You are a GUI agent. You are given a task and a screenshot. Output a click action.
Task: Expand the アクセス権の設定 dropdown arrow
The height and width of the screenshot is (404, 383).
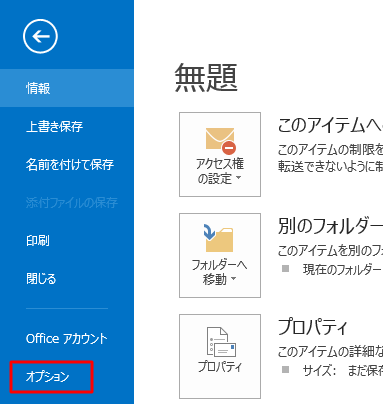[238, 178]
